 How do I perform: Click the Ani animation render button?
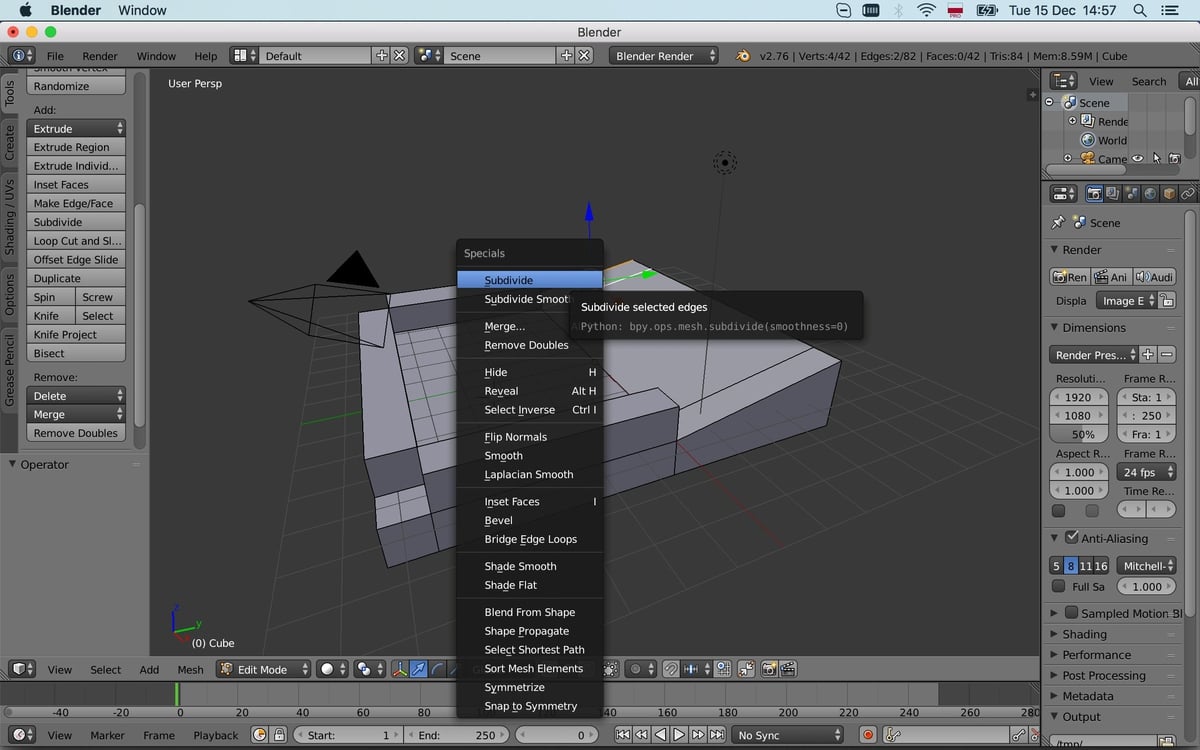[x=1113, y=276]
